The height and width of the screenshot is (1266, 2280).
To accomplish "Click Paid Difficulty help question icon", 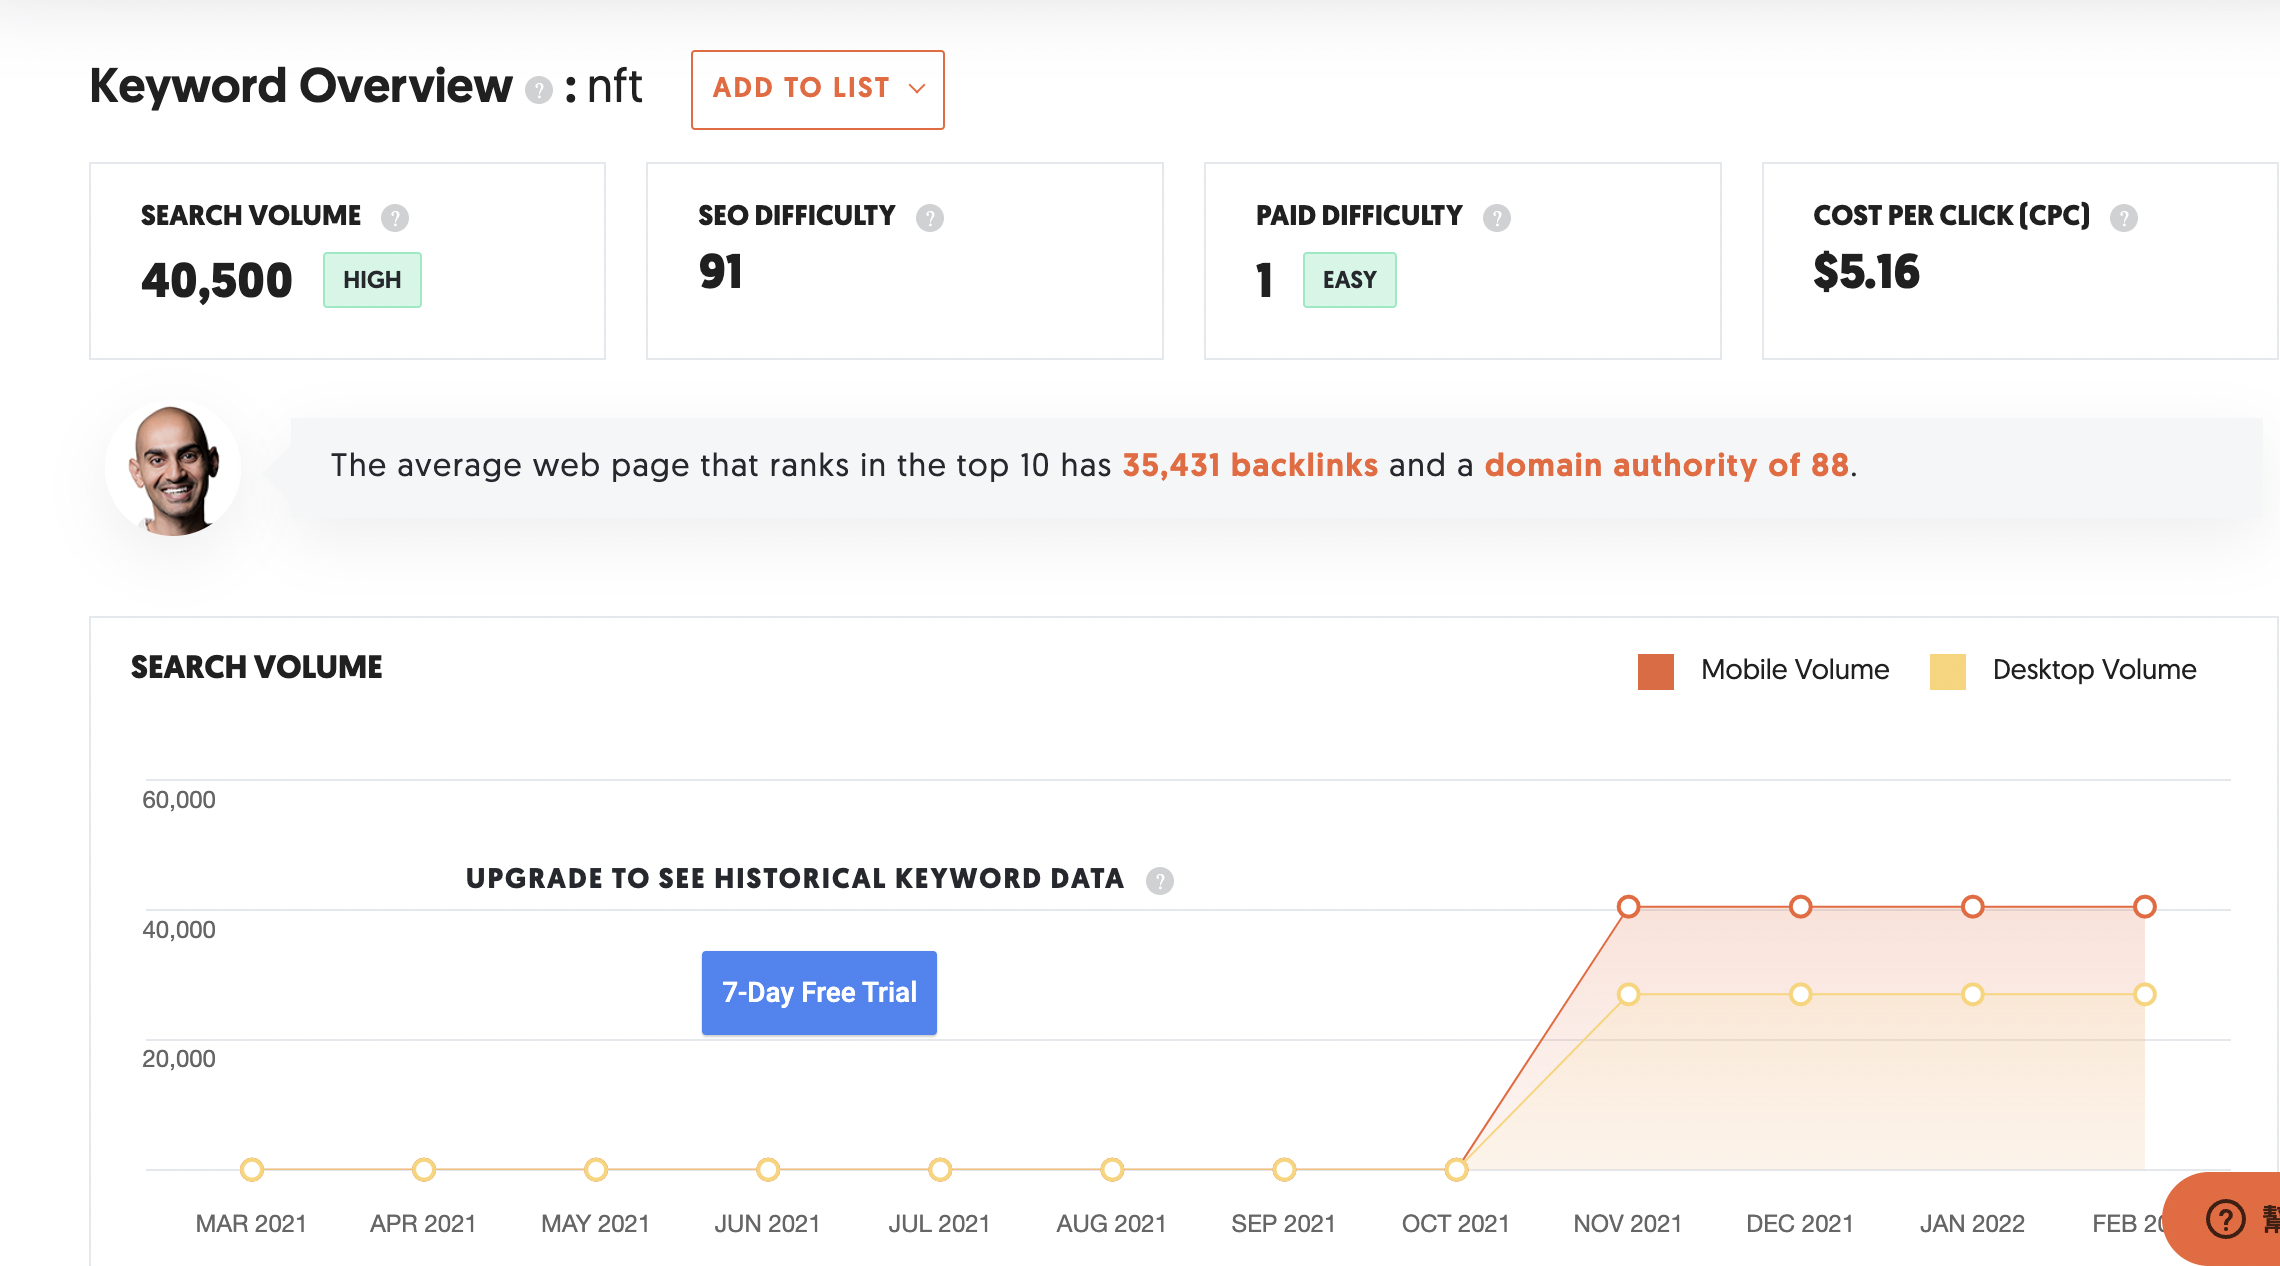I will (1497, 217).
